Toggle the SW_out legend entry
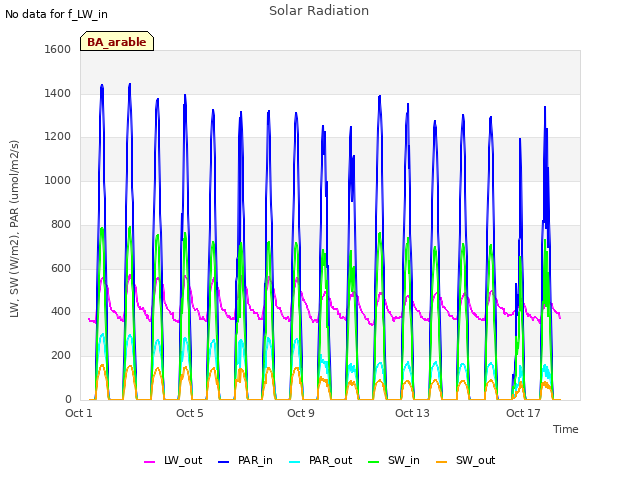 466,461
